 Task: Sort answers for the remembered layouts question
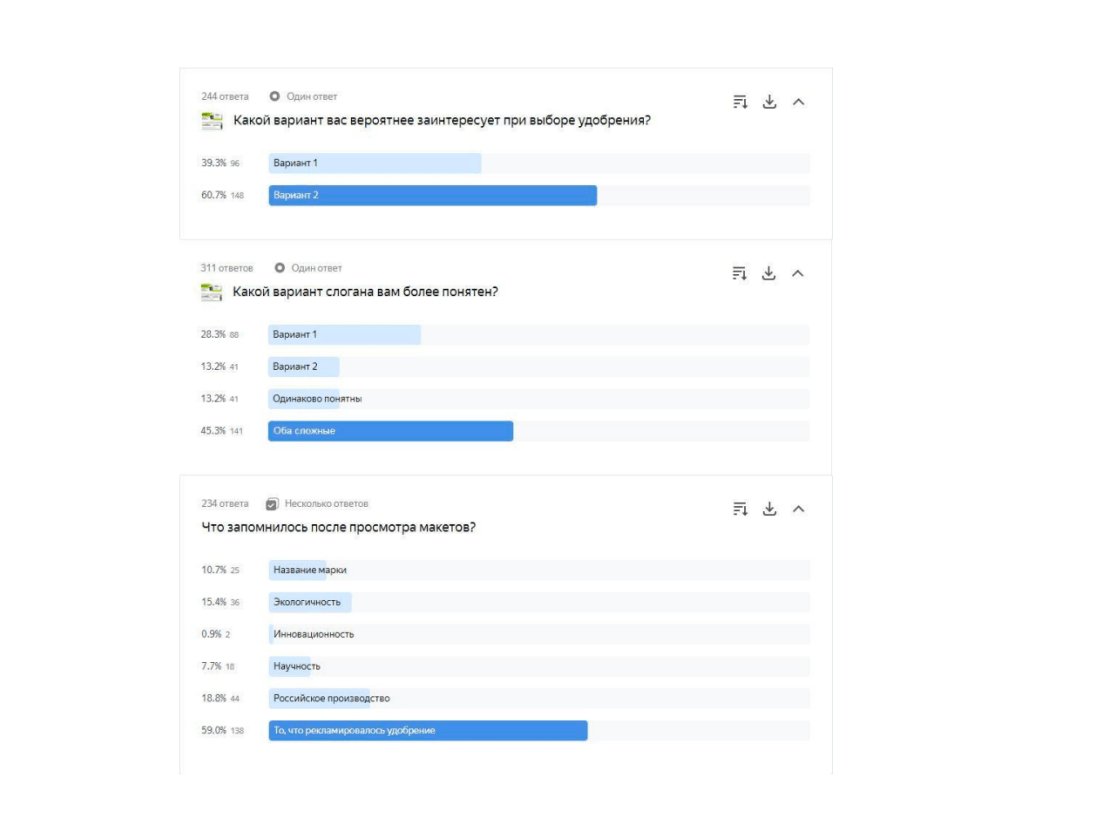[x=740, y=509]
